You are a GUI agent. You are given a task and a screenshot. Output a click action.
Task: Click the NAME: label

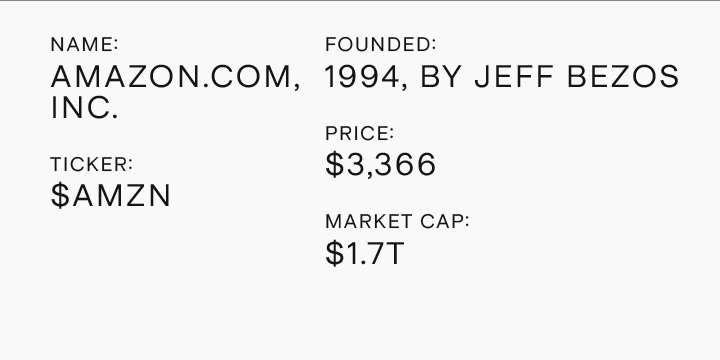(x=84, y=45)
